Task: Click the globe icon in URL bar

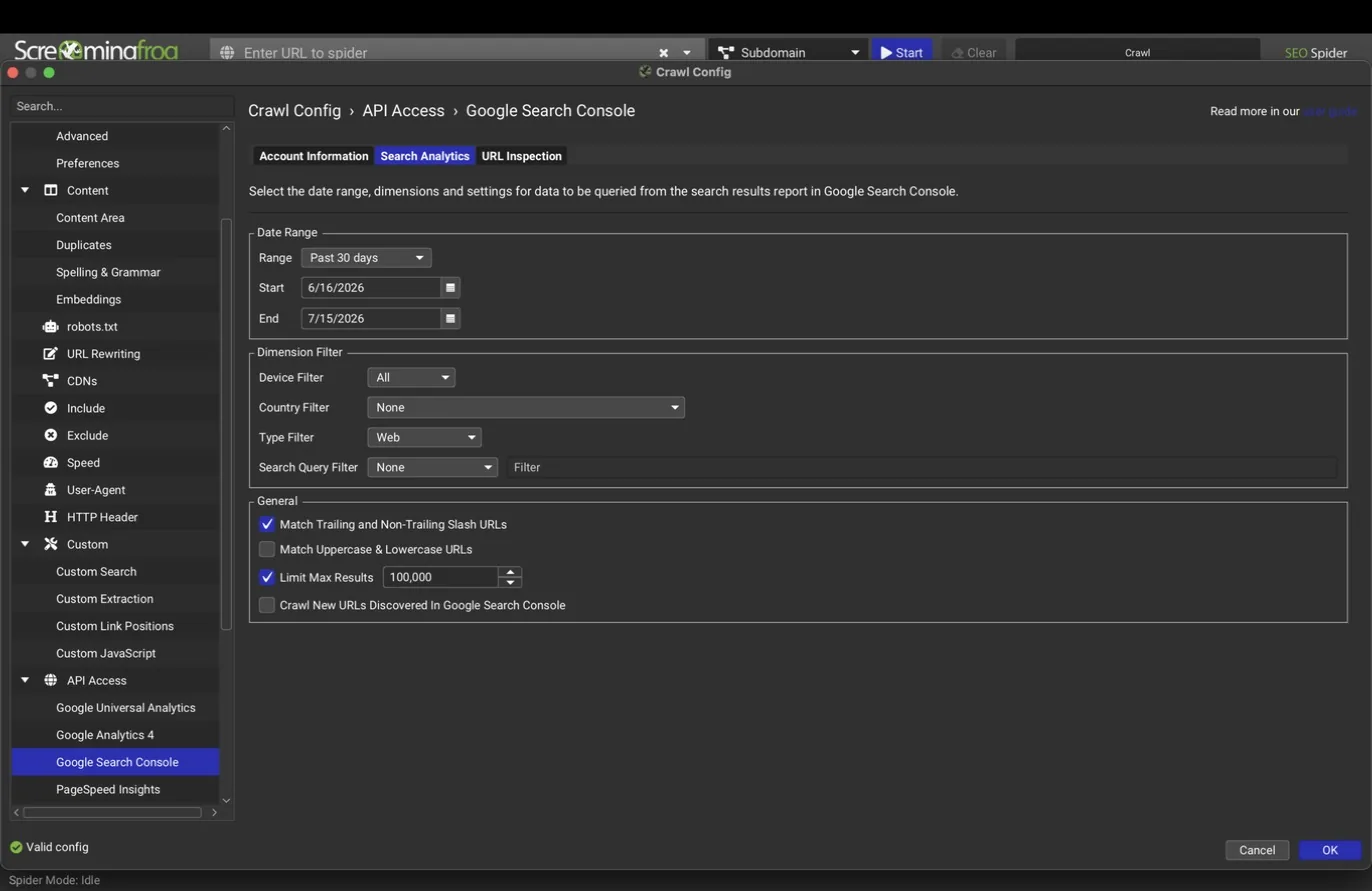Action: [227, 52]
